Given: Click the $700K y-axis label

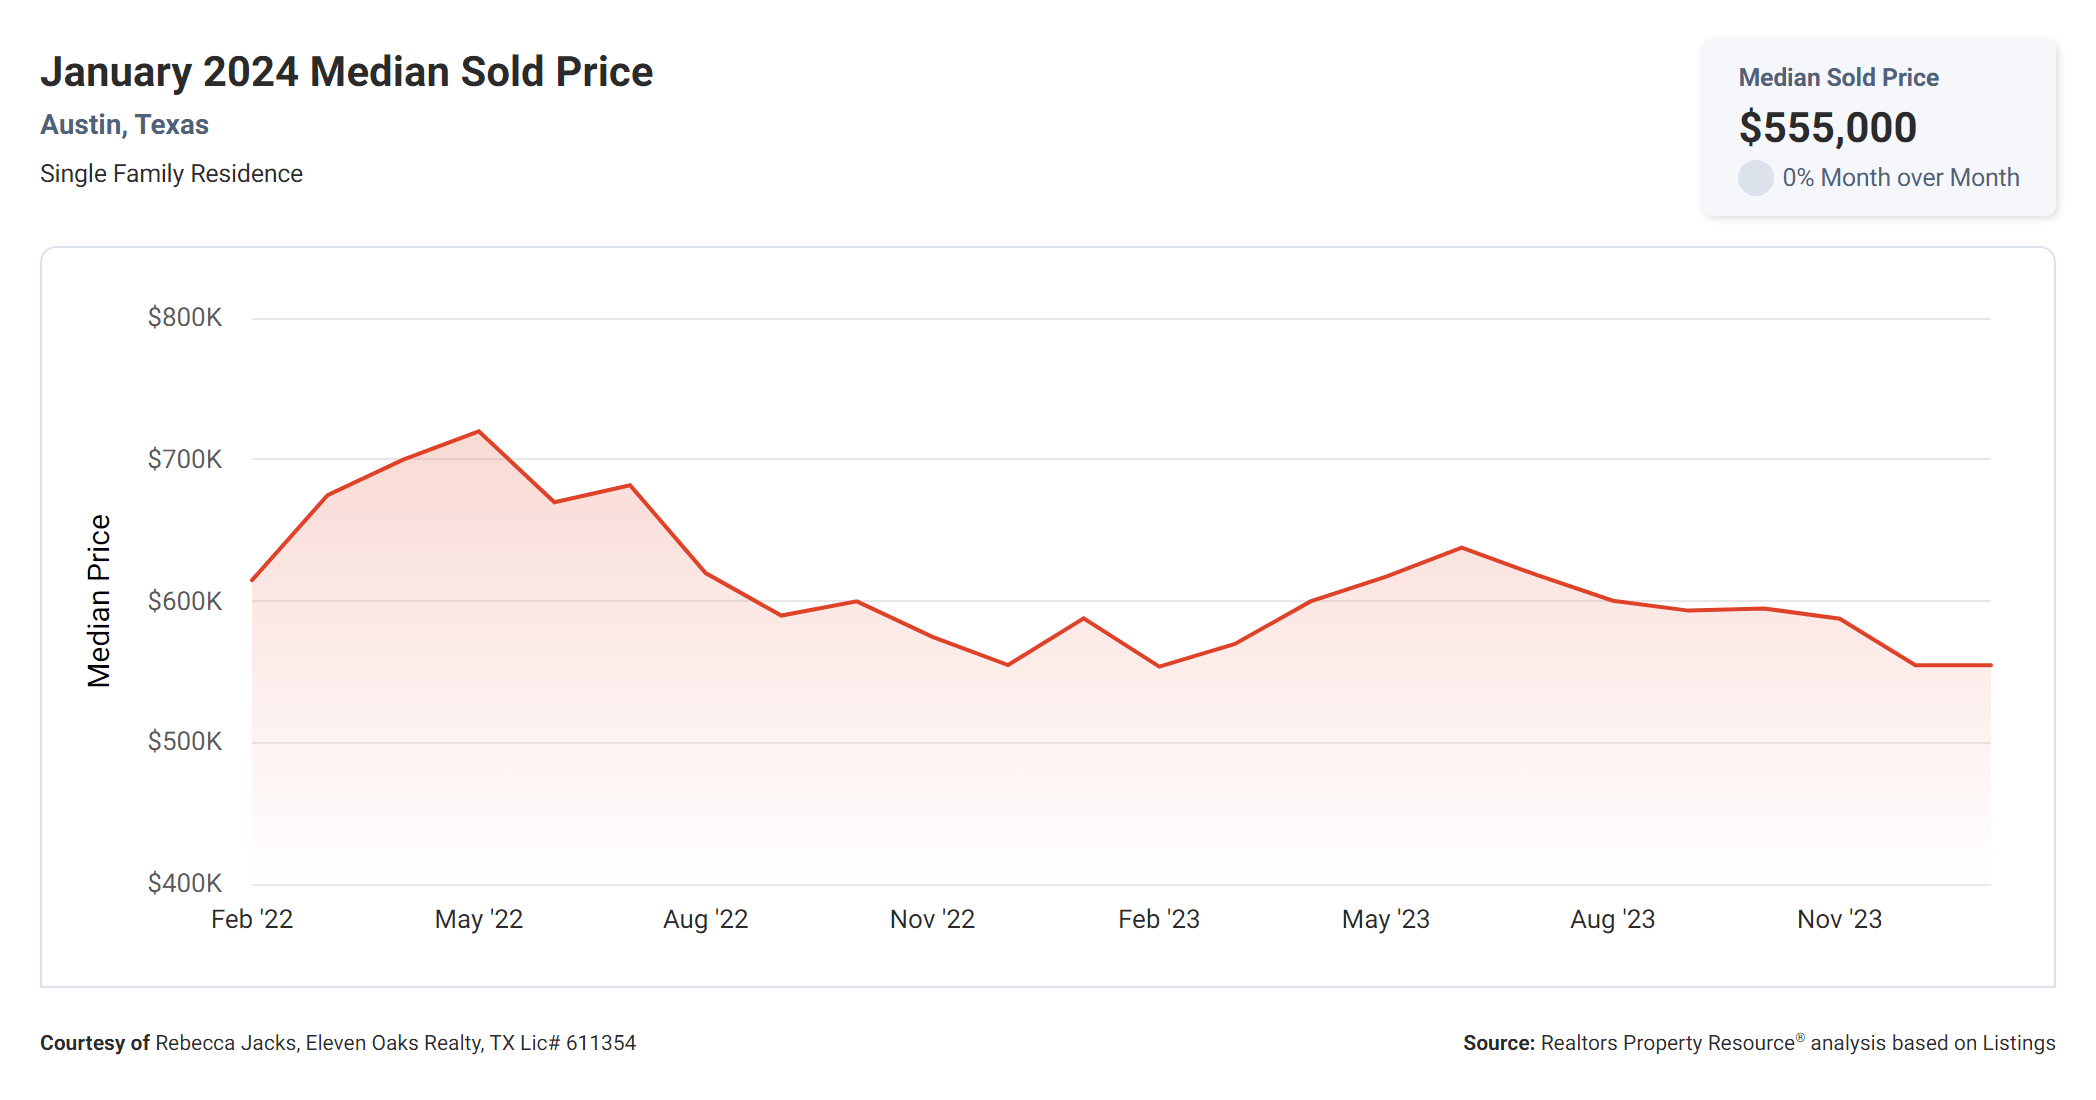Looking at the screenshot, I should pyautogui.click(x=185, y=460).
